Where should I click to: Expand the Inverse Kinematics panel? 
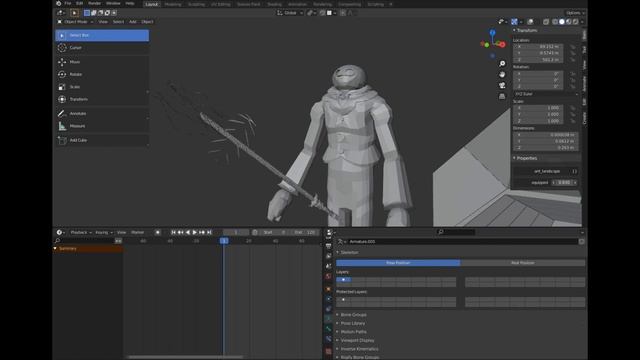click(359, 349)
